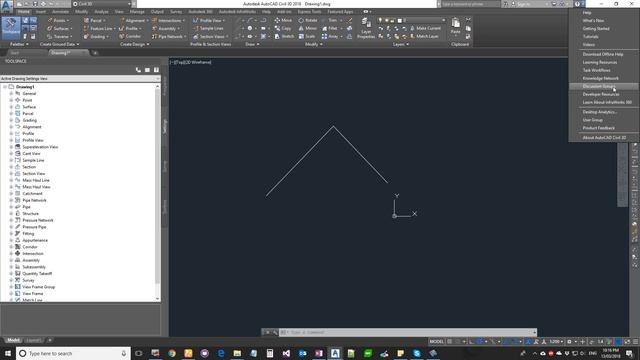Switch to the Home ribbon tab

coord(24,12)
